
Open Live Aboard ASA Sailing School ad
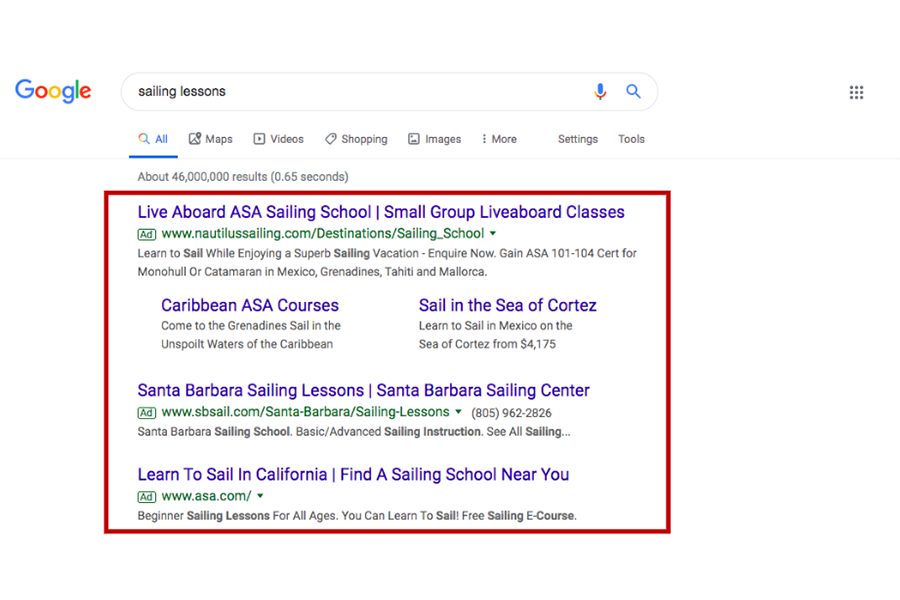[x=381, y=212]
